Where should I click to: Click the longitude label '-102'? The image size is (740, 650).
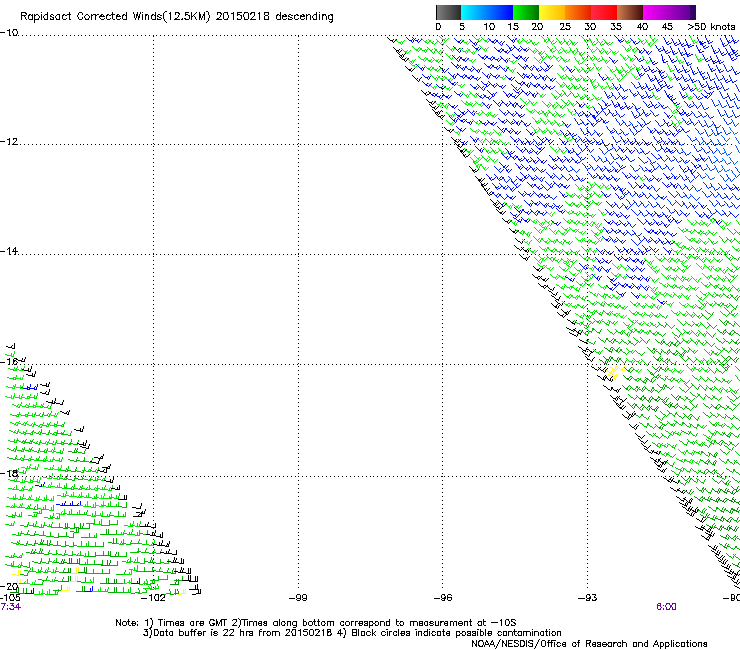(153, 598)
